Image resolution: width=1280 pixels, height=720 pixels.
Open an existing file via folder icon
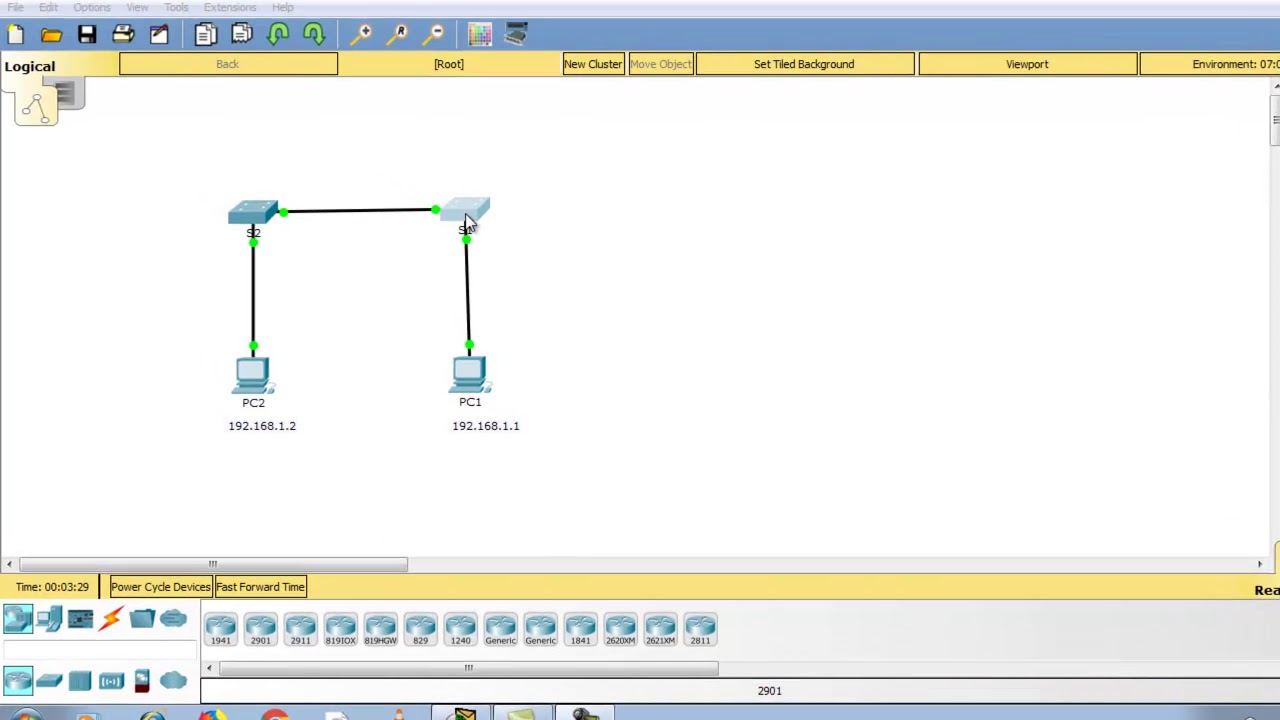(x=51, y=35)
